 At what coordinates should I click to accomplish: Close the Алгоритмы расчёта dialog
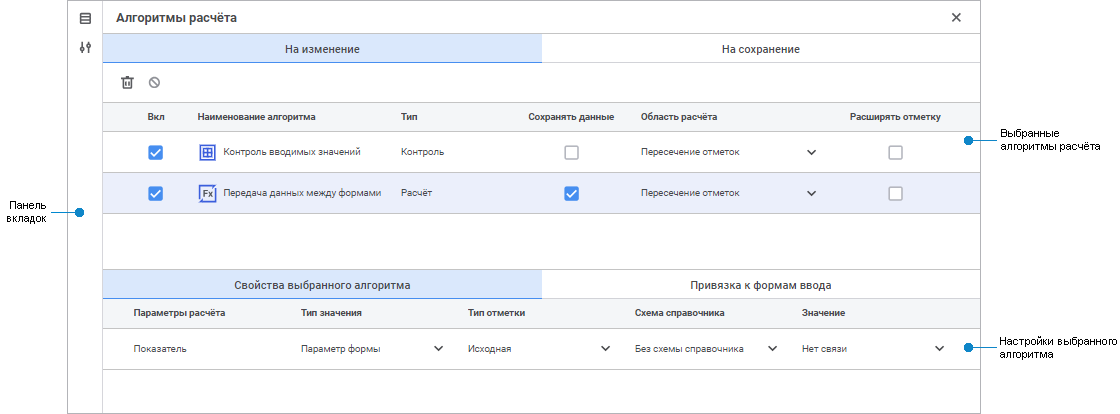pos(956,18)
